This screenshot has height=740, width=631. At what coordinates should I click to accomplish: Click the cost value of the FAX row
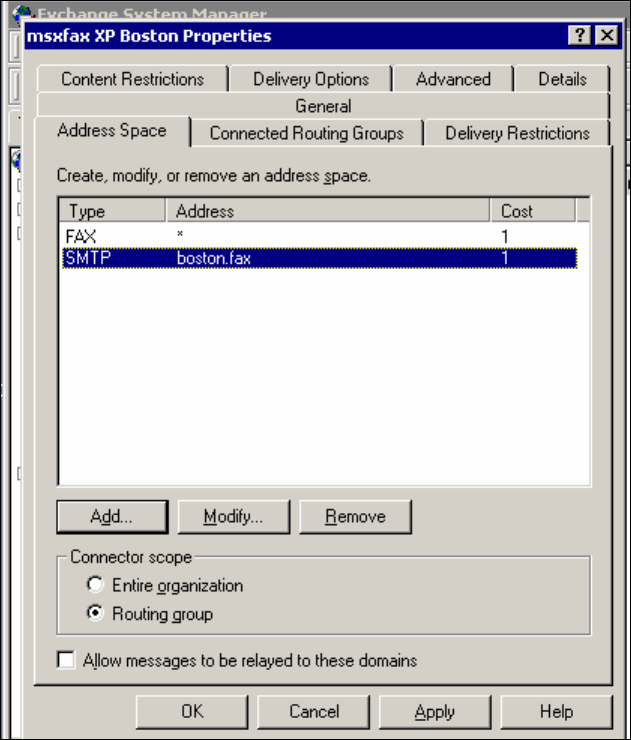coord(505,236)
